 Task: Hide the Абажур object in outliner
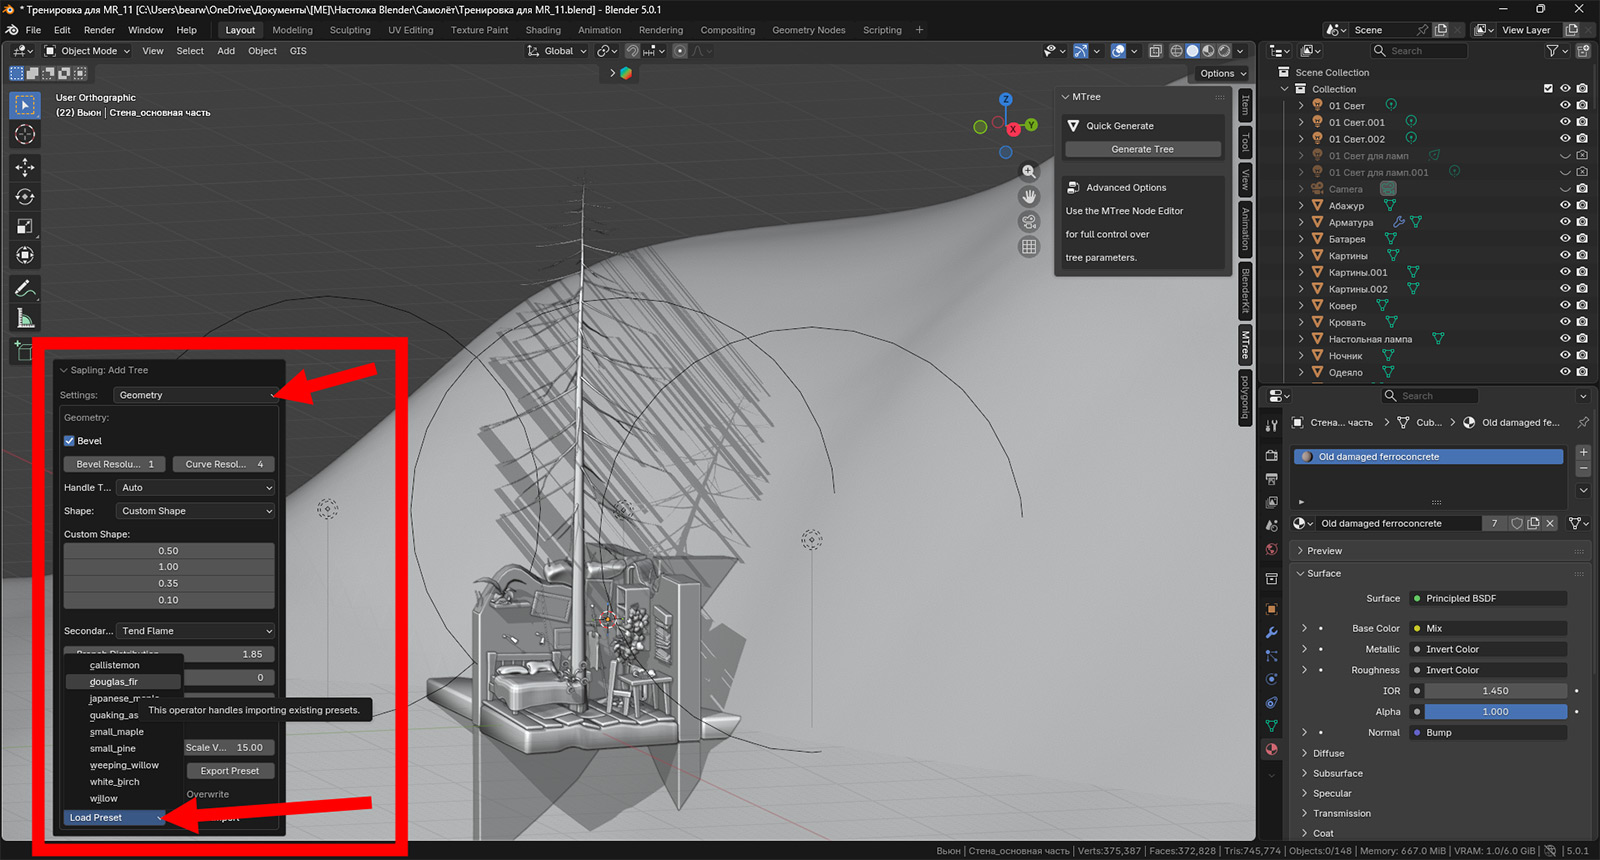[x=1565, y=206]
